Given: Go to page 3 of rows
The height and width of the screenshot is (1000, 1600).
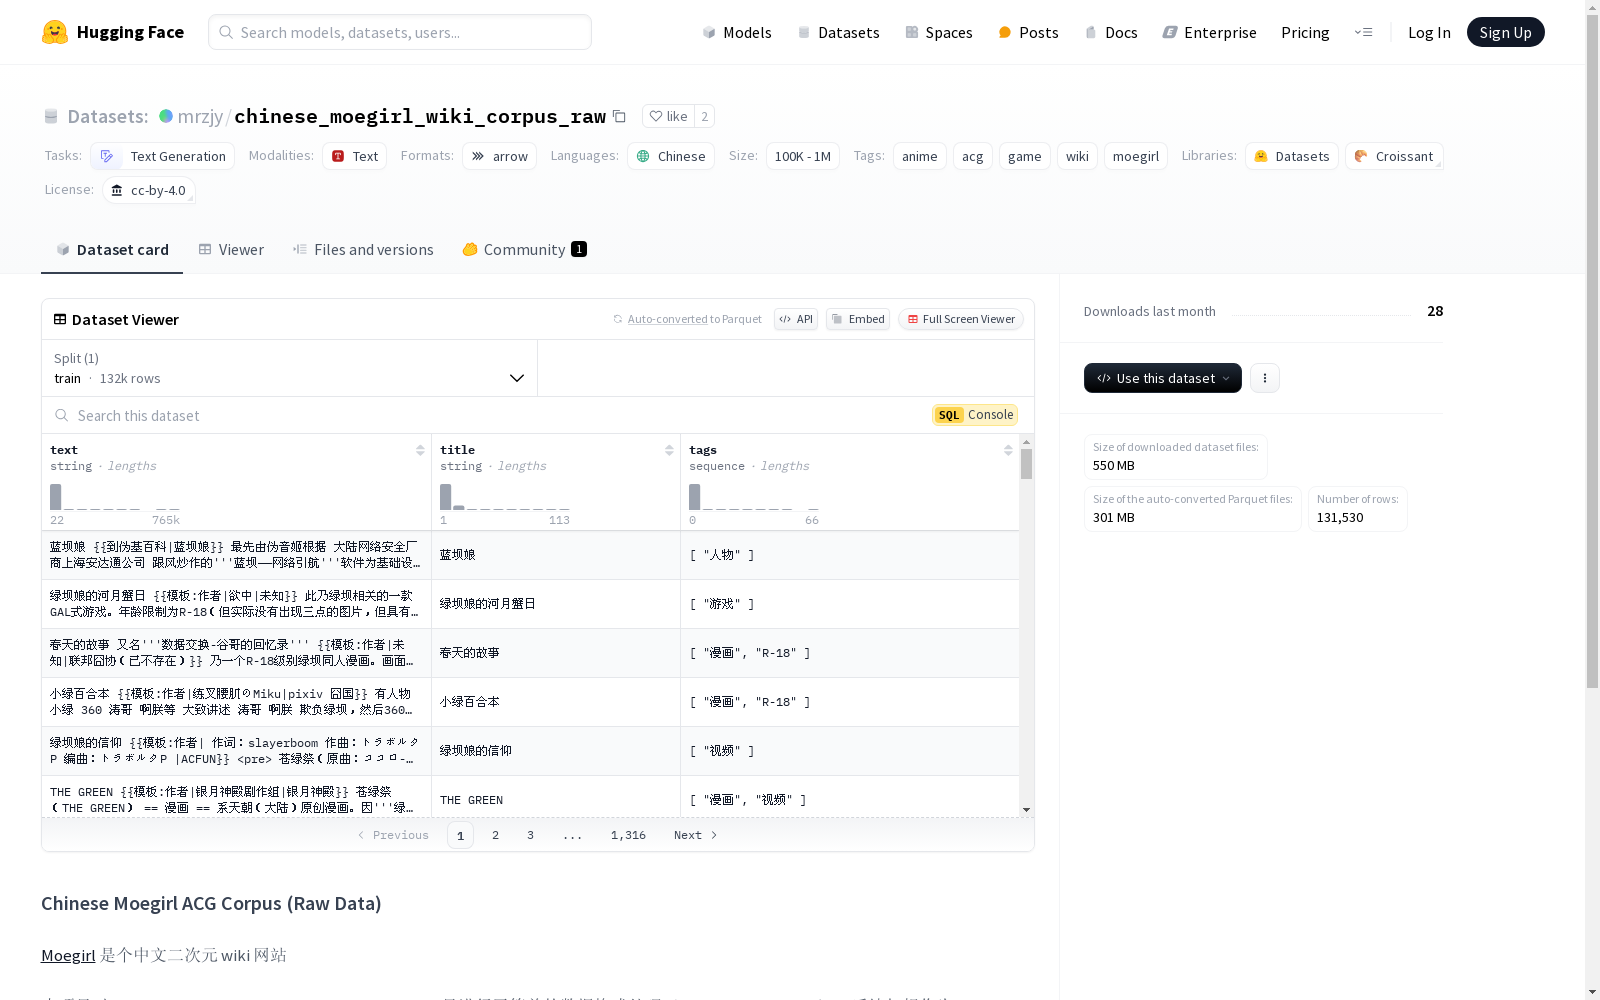Looking at the screenshot, I should click(530, 835).
